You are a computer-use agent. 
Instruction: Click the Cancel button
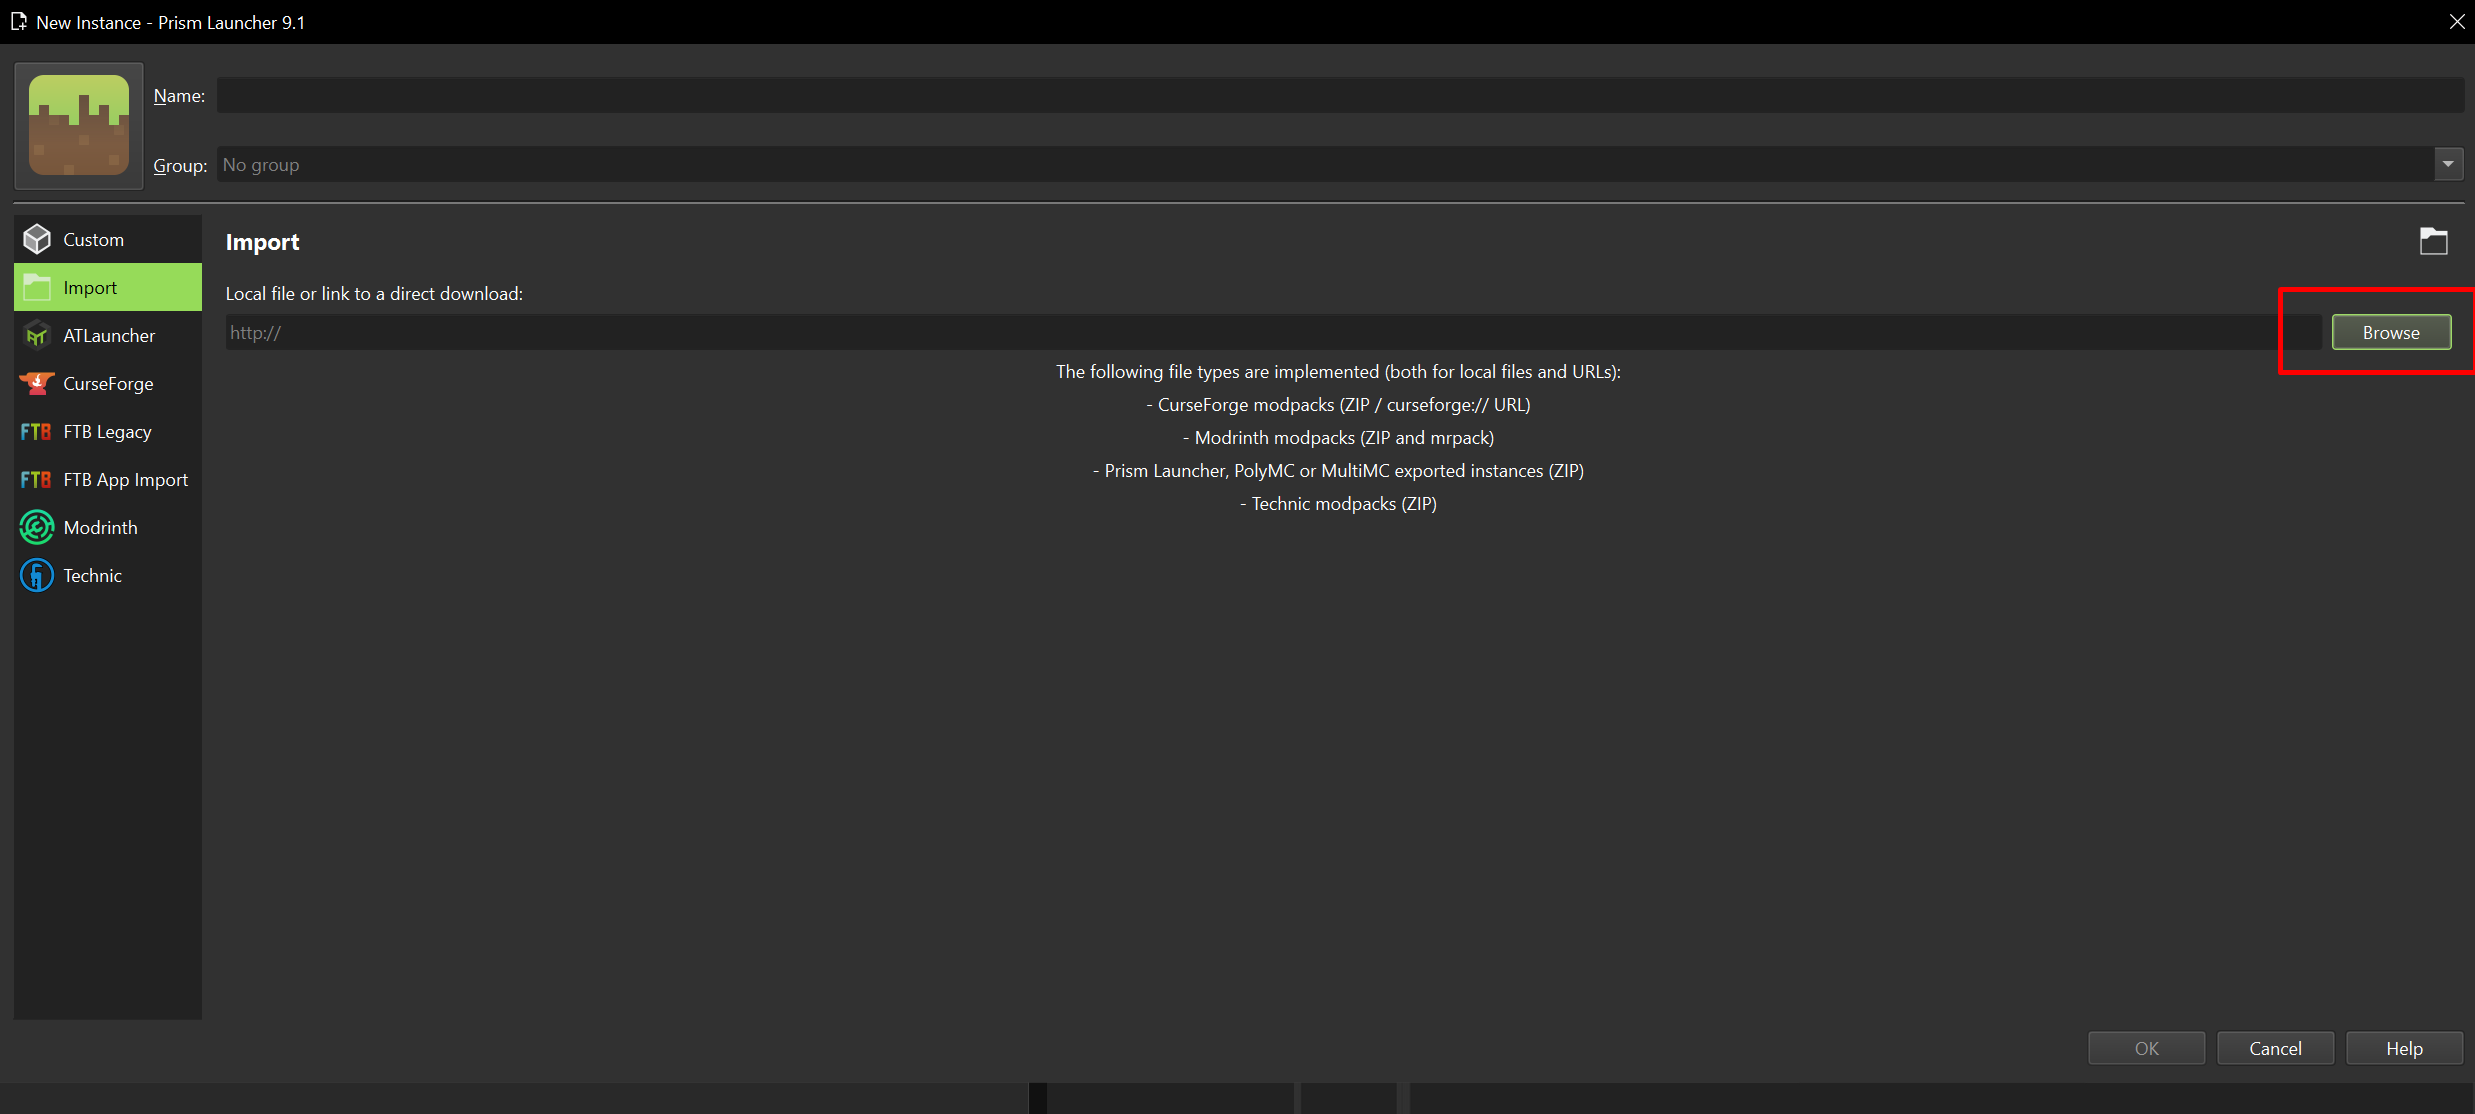click(2274, 1048)
